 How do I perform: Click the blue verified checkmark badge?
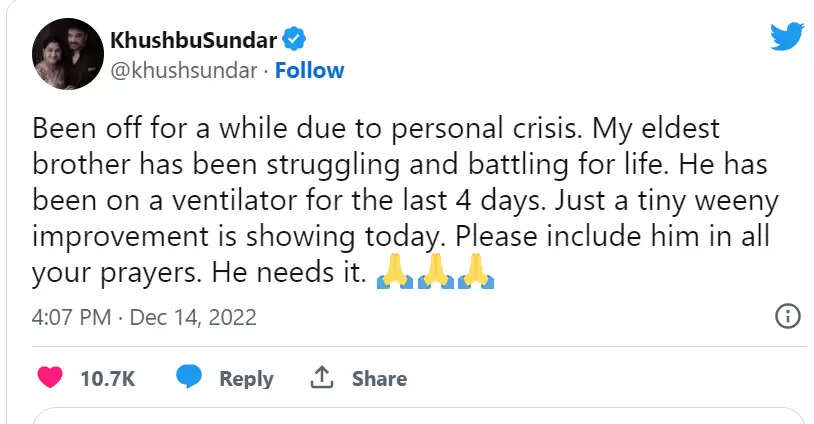coord(294,40)
